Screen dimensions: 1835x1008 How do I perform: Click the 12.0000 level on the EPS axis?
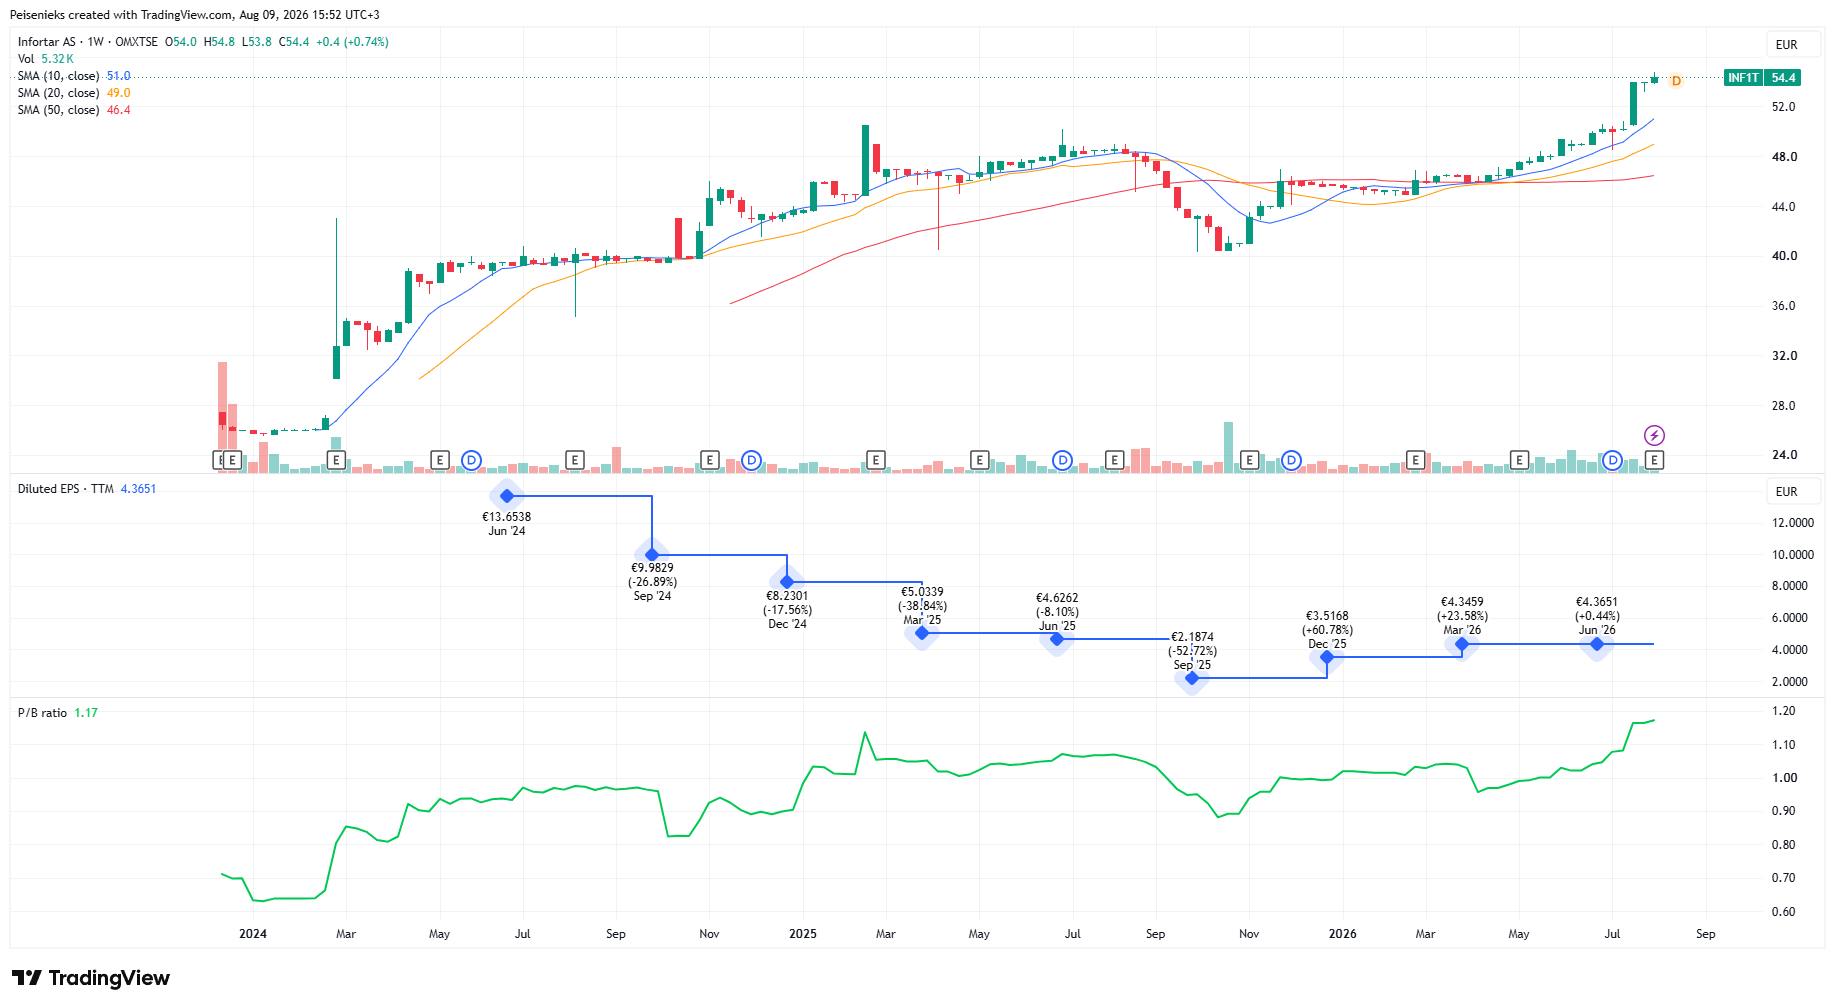[1793, 523]
